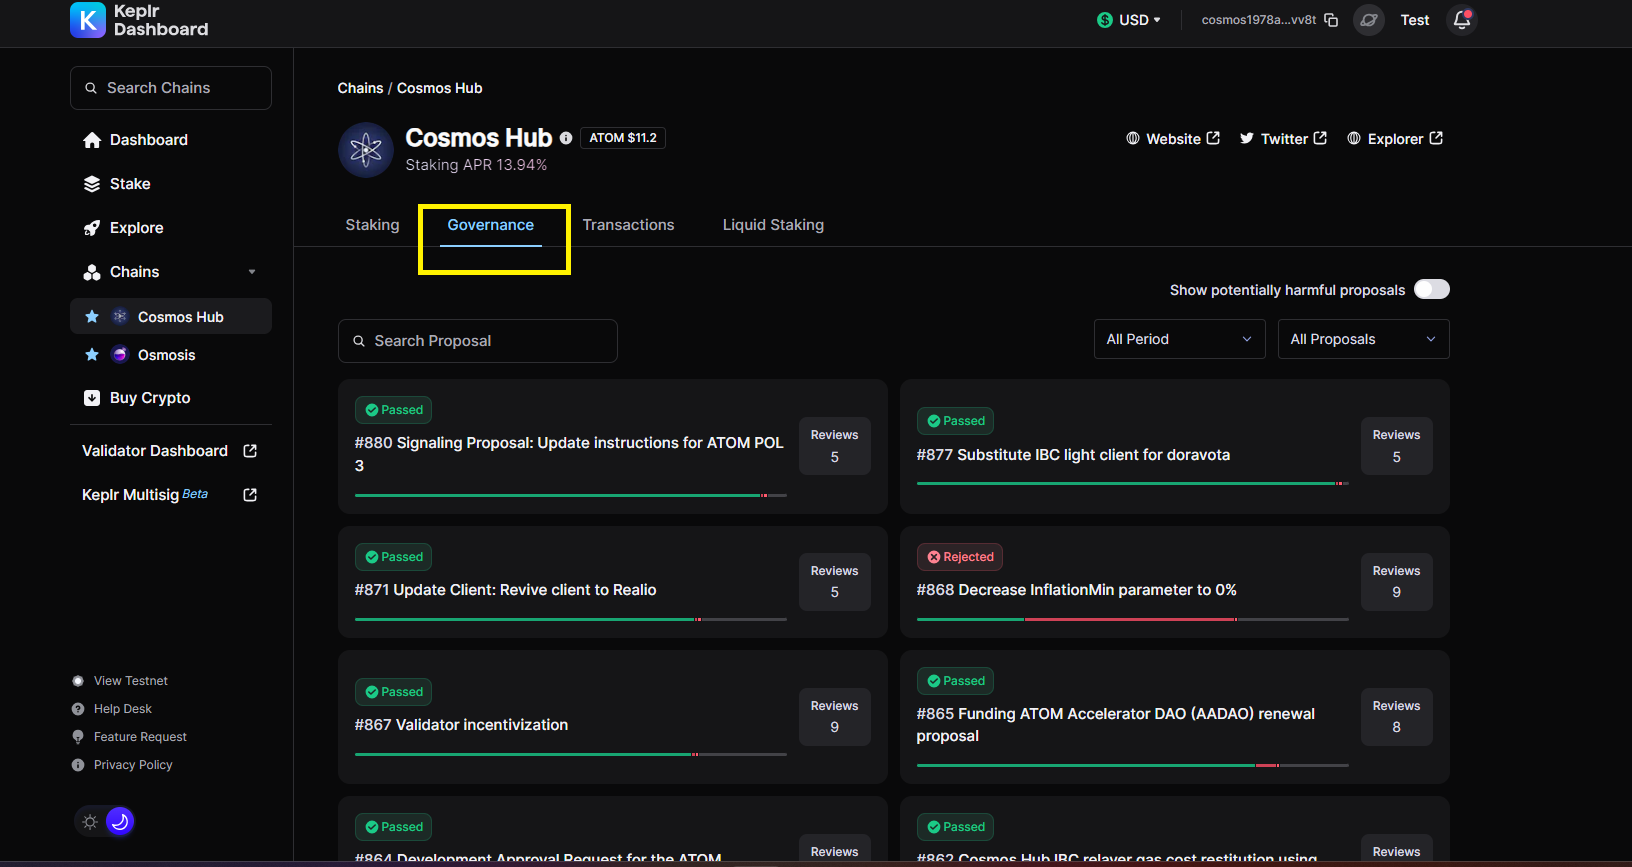Screen dimensions: 1632x867
Task: Click the Buy Crypto download icon
Action: [x=92, y=398]
